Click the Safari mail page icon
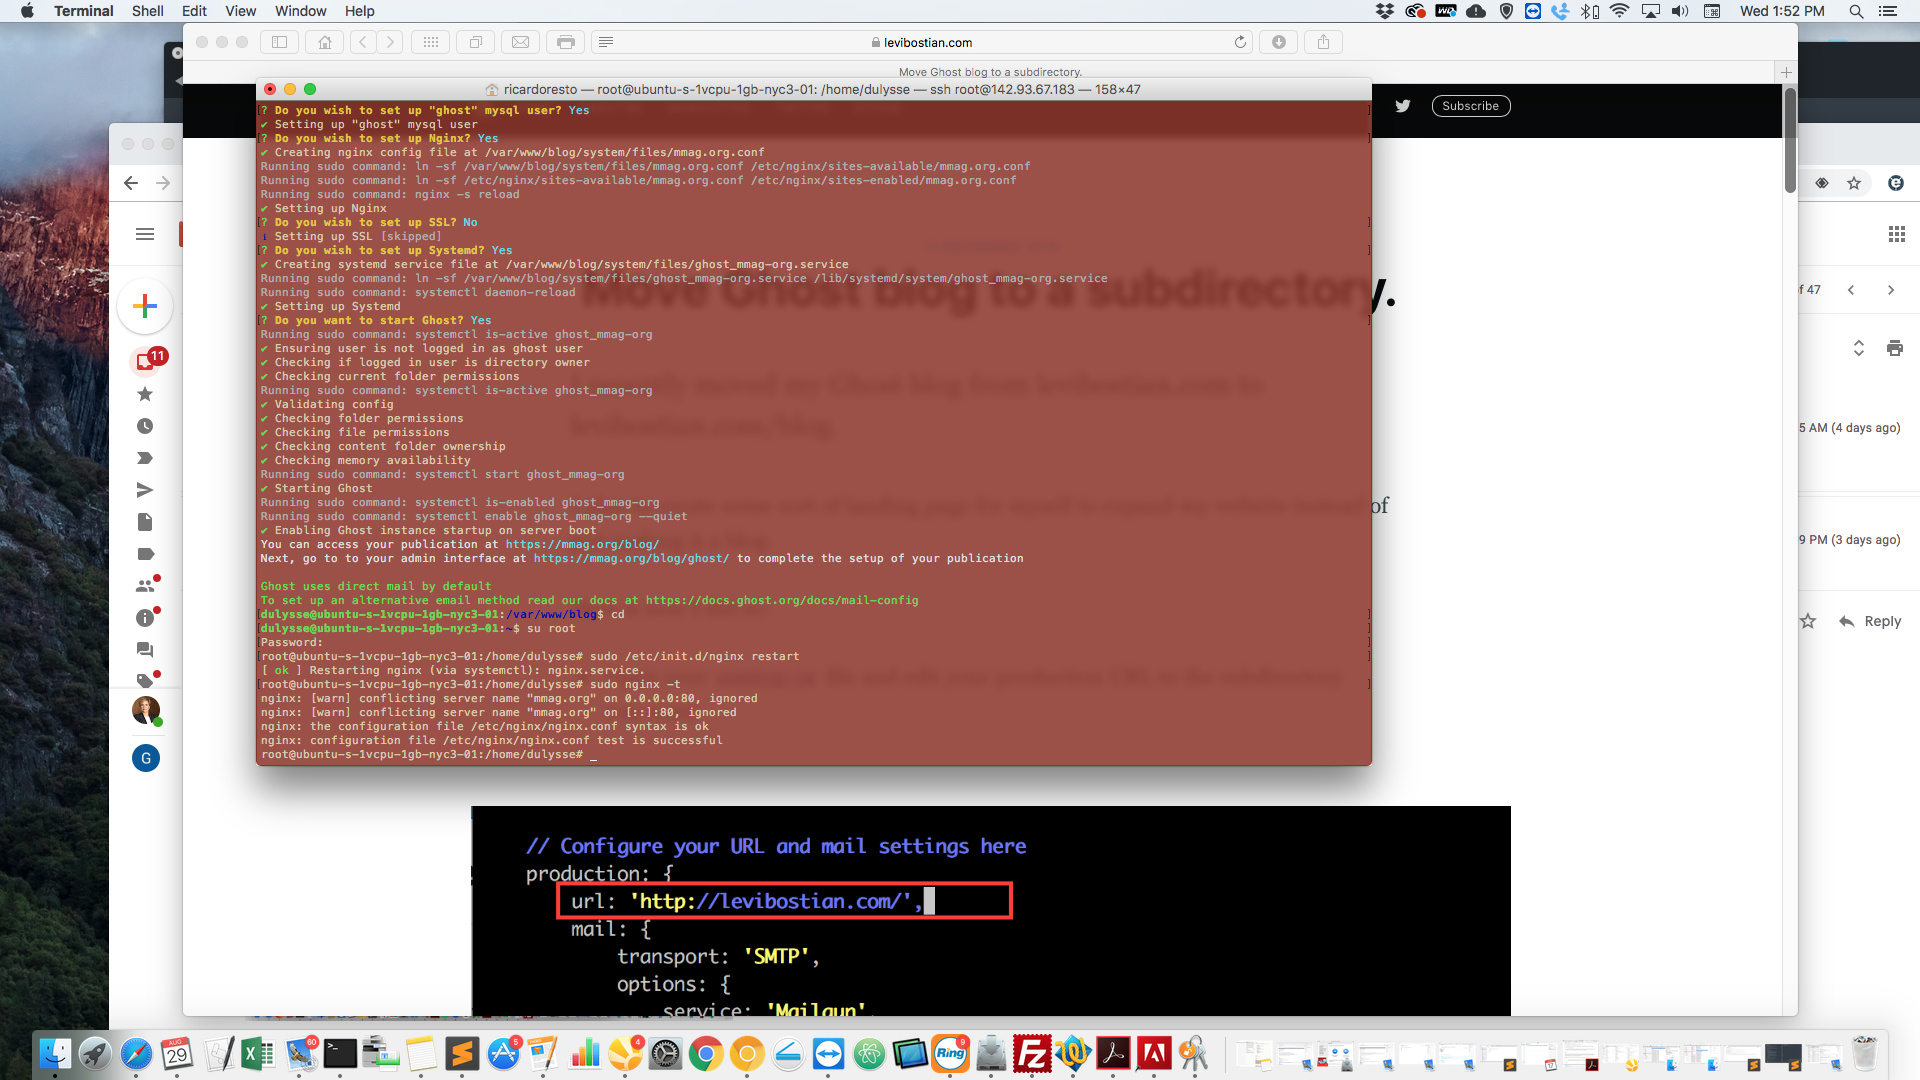The width and height of the screenshot is (1920, 1080). pos(520,42)
